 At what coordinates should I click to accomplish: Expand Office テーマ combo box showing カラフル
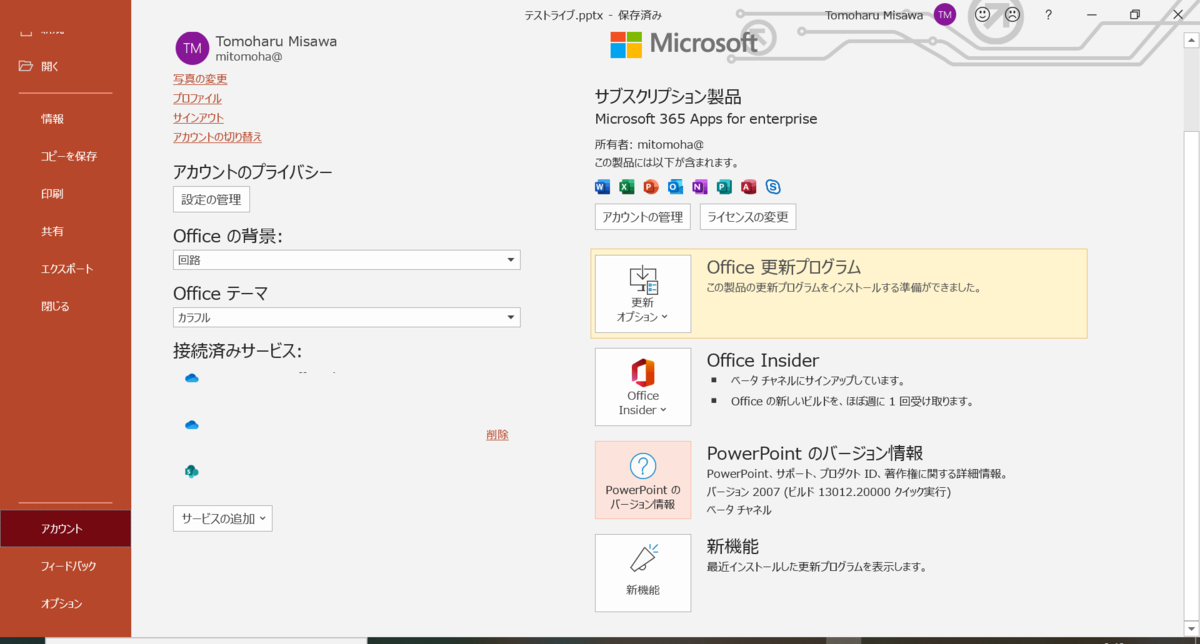[347, 317]
